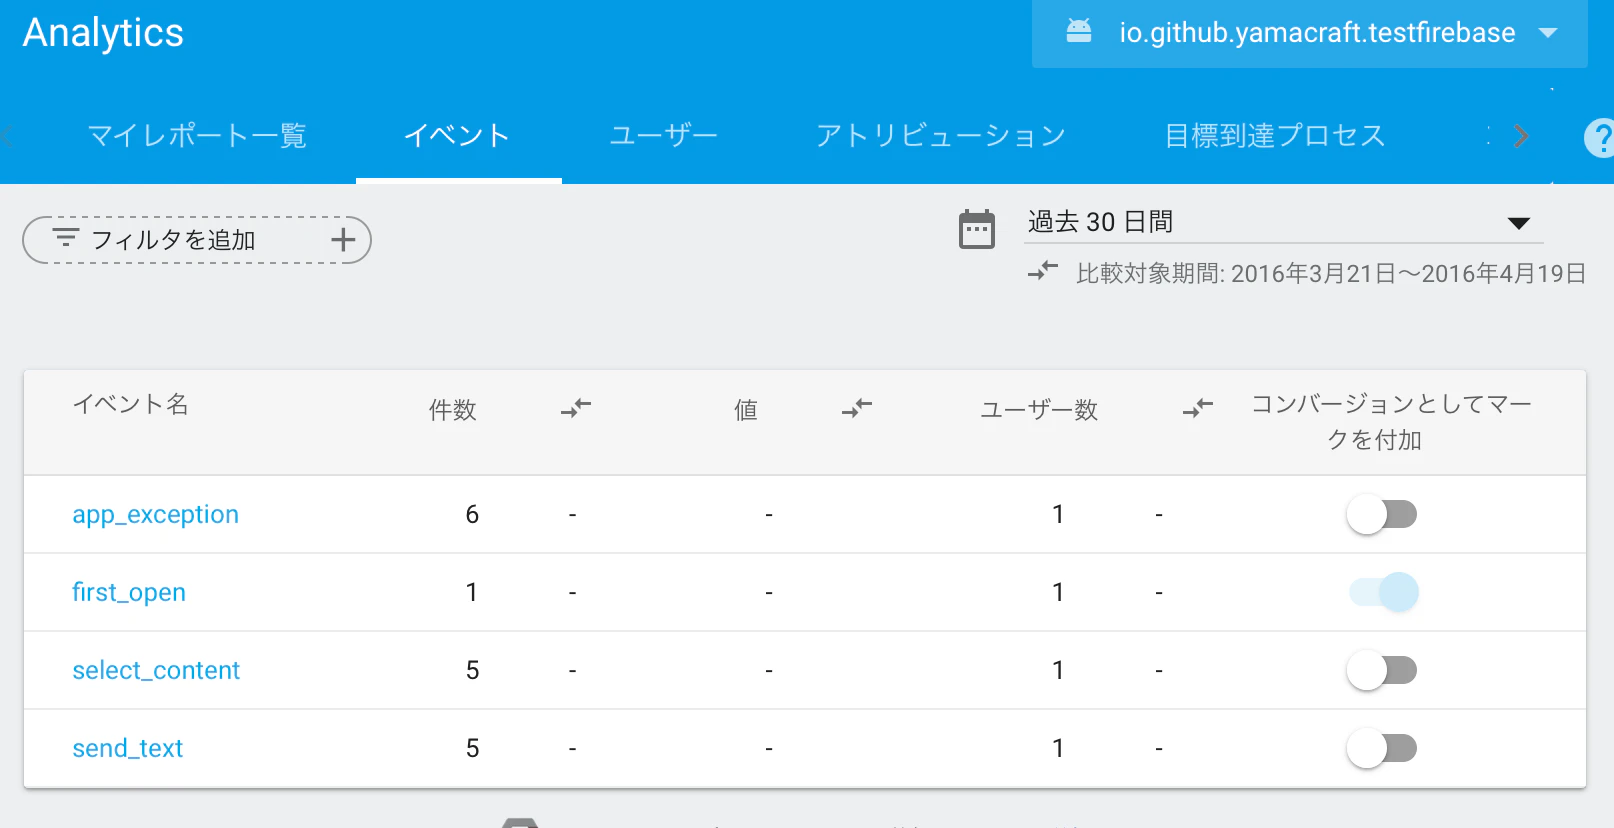Click the 比較対象期間 date range text
The height and width of the screenshot is (828, 1614).
click(x=1331, y=273)
